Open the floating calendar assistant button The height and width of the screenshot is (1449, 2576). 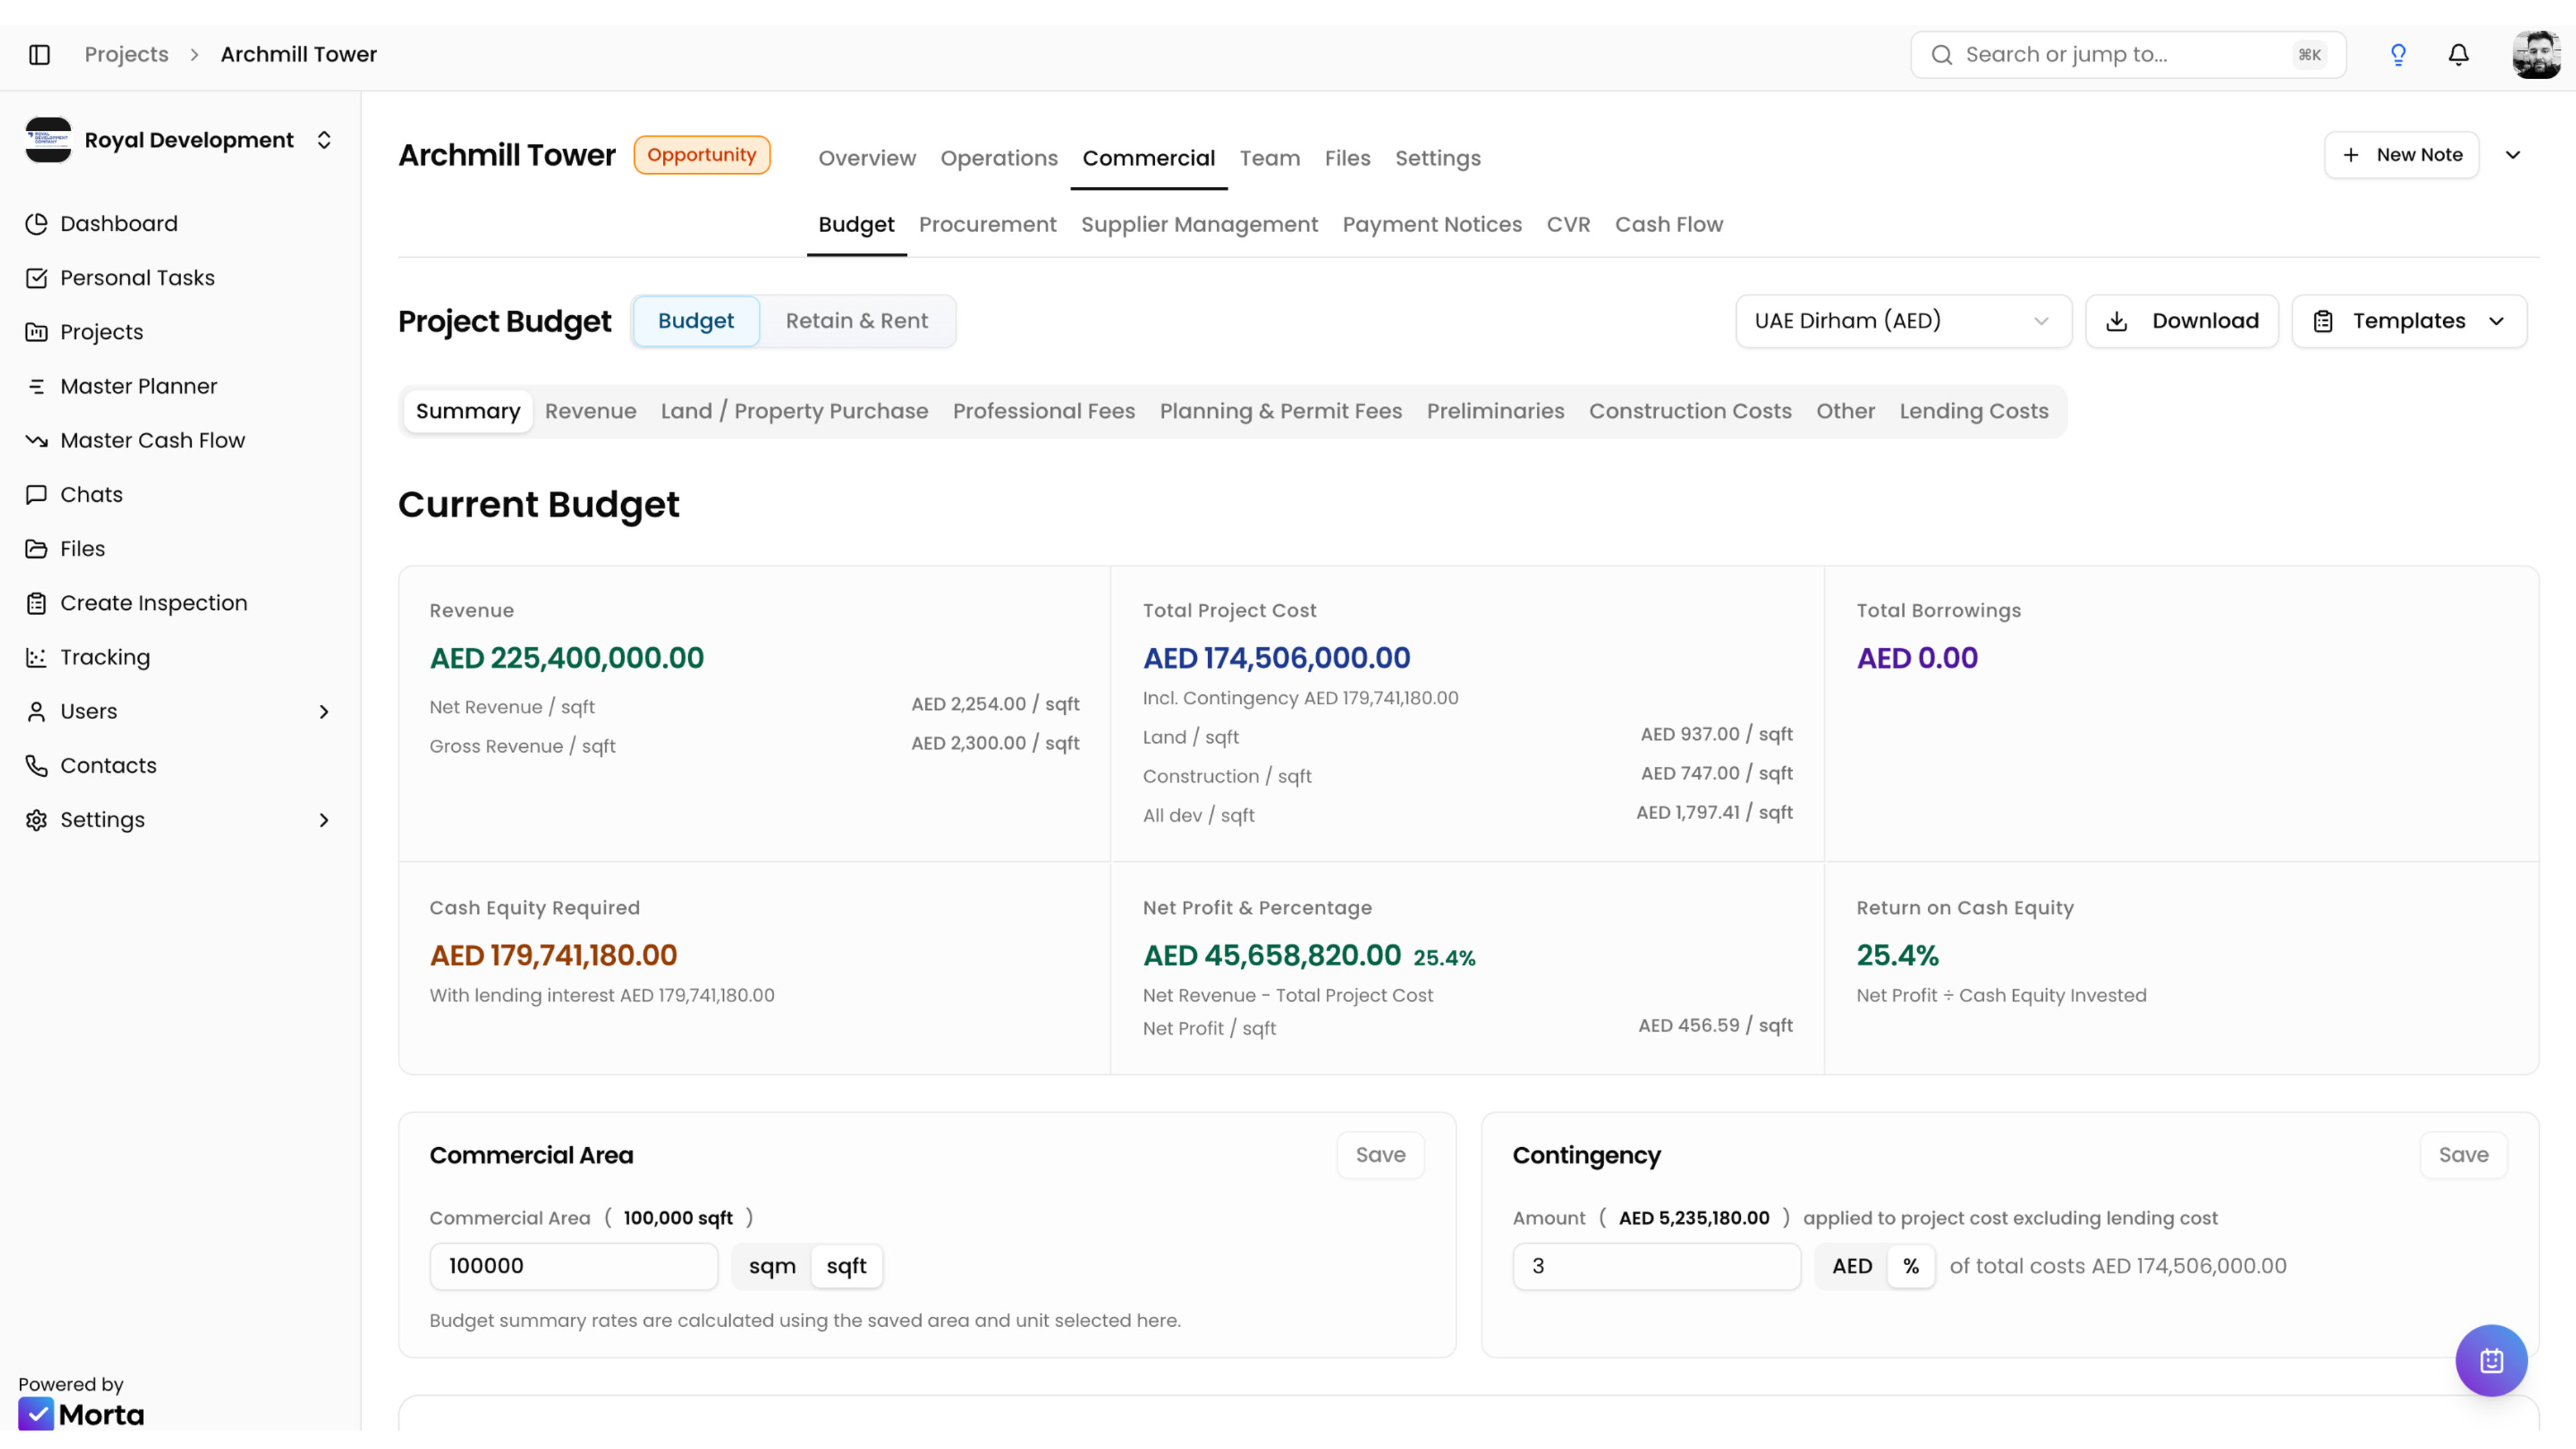2491,1360
